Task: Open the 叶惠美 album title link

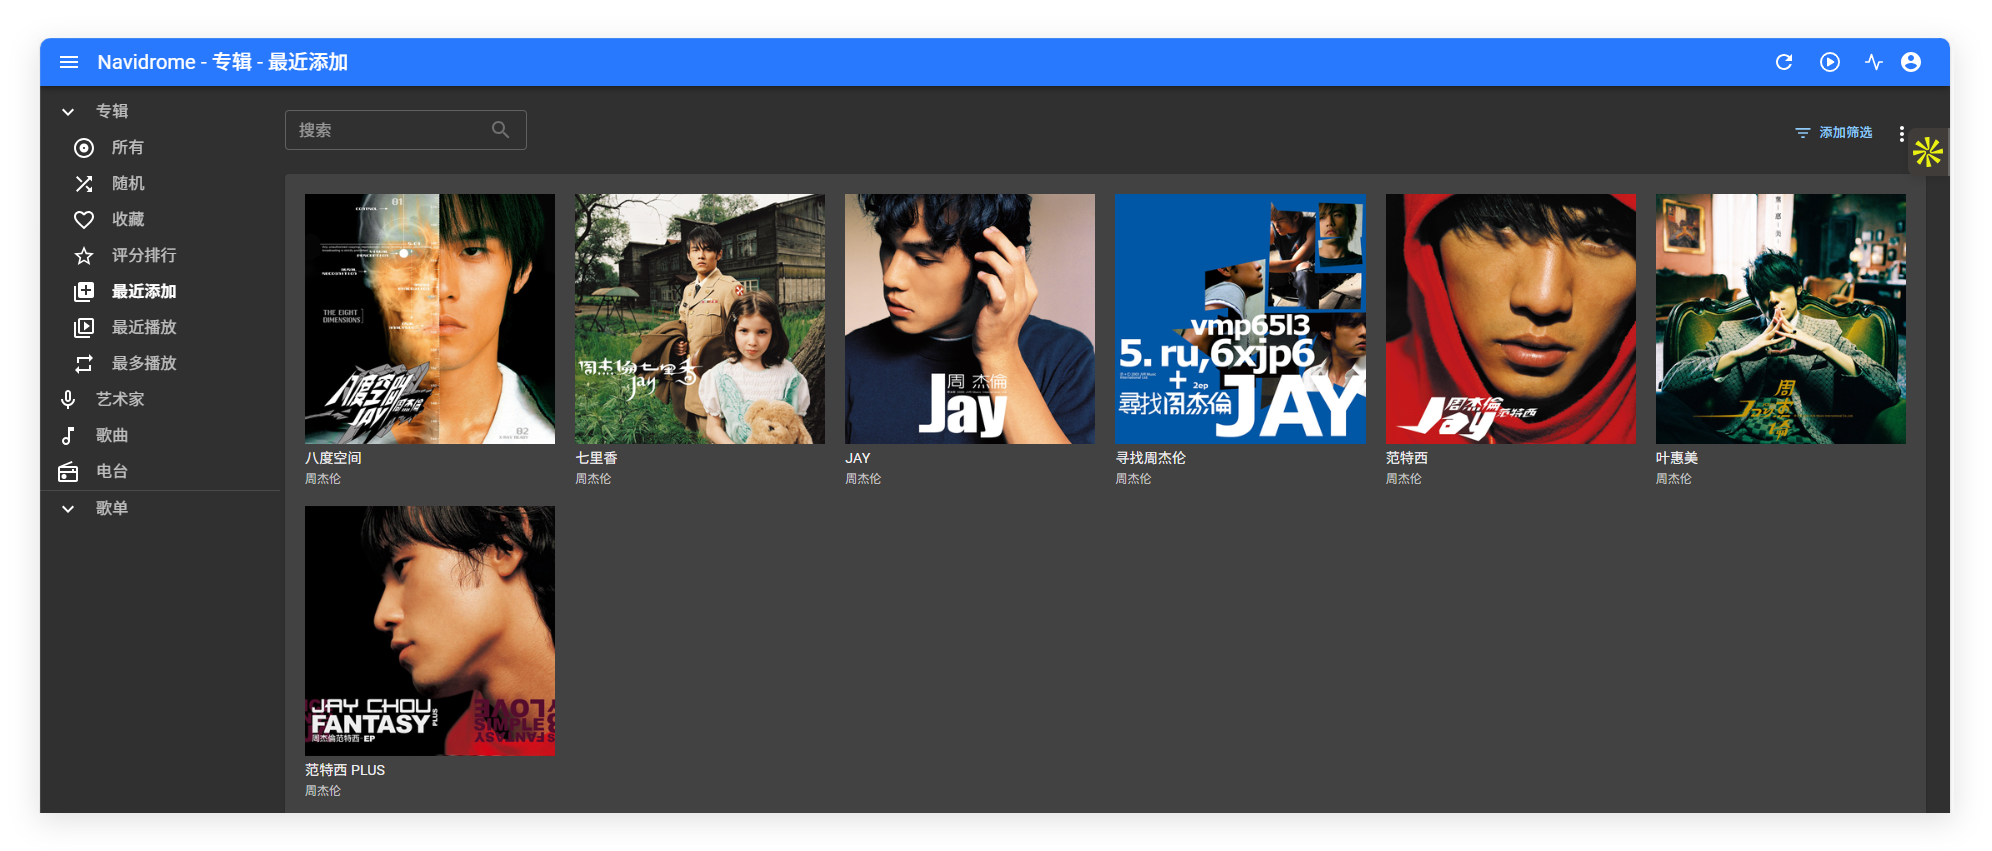Action: 1676,458
